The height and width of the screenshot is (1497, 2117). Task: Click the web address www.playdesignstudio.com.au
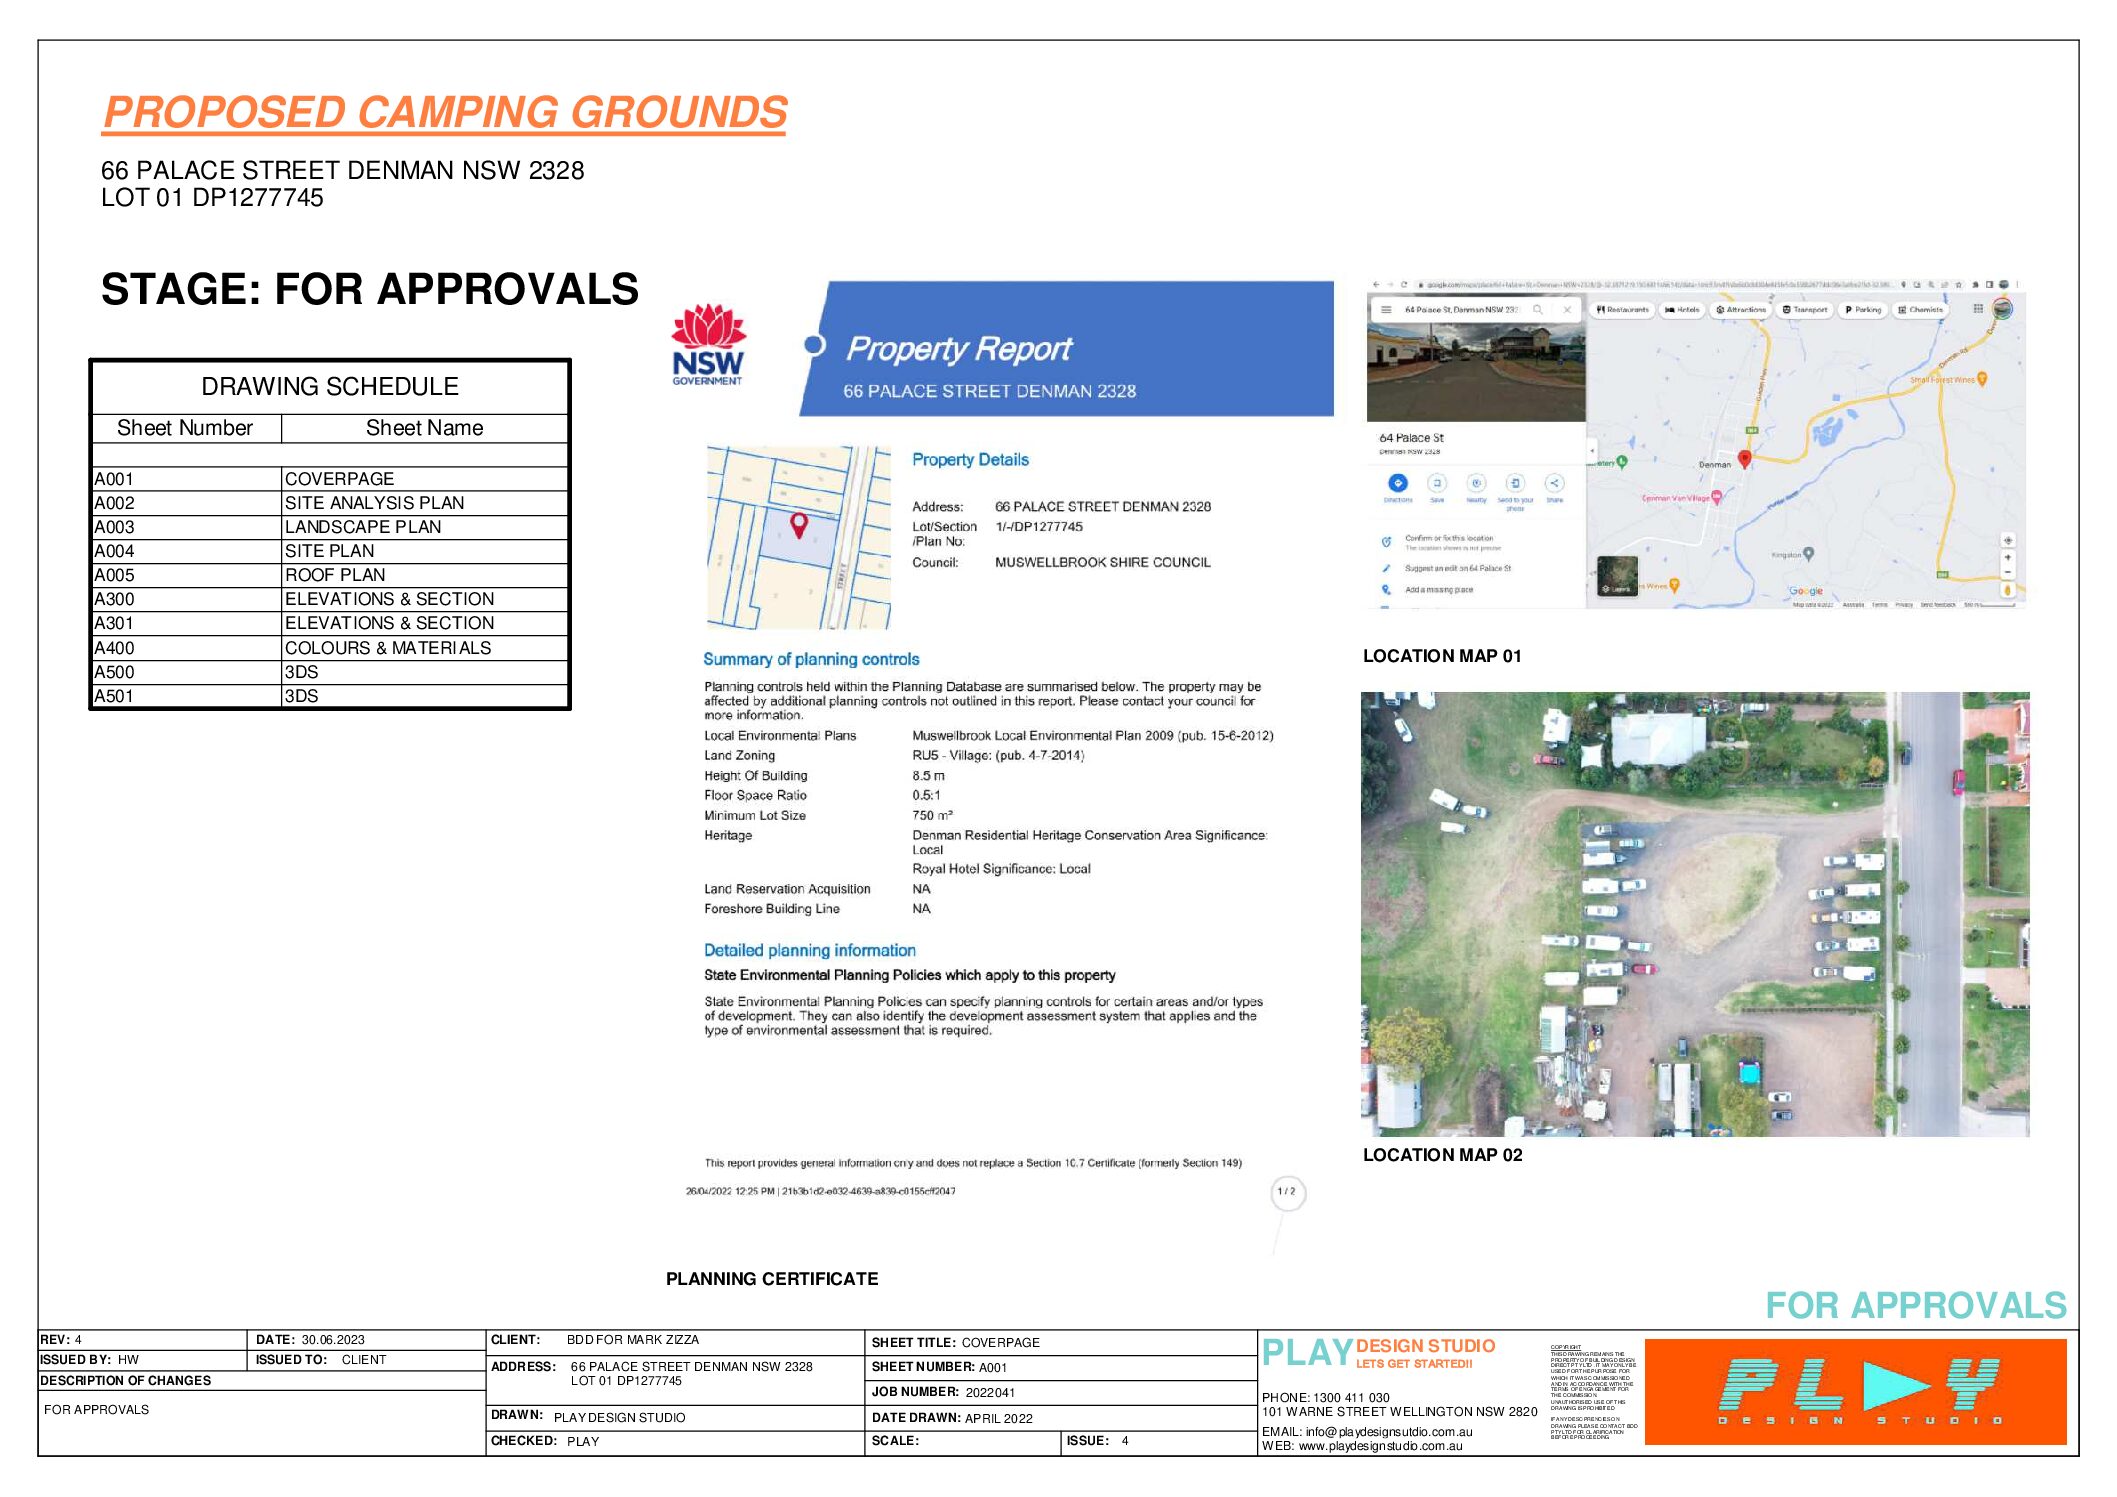(1380, 1446)
